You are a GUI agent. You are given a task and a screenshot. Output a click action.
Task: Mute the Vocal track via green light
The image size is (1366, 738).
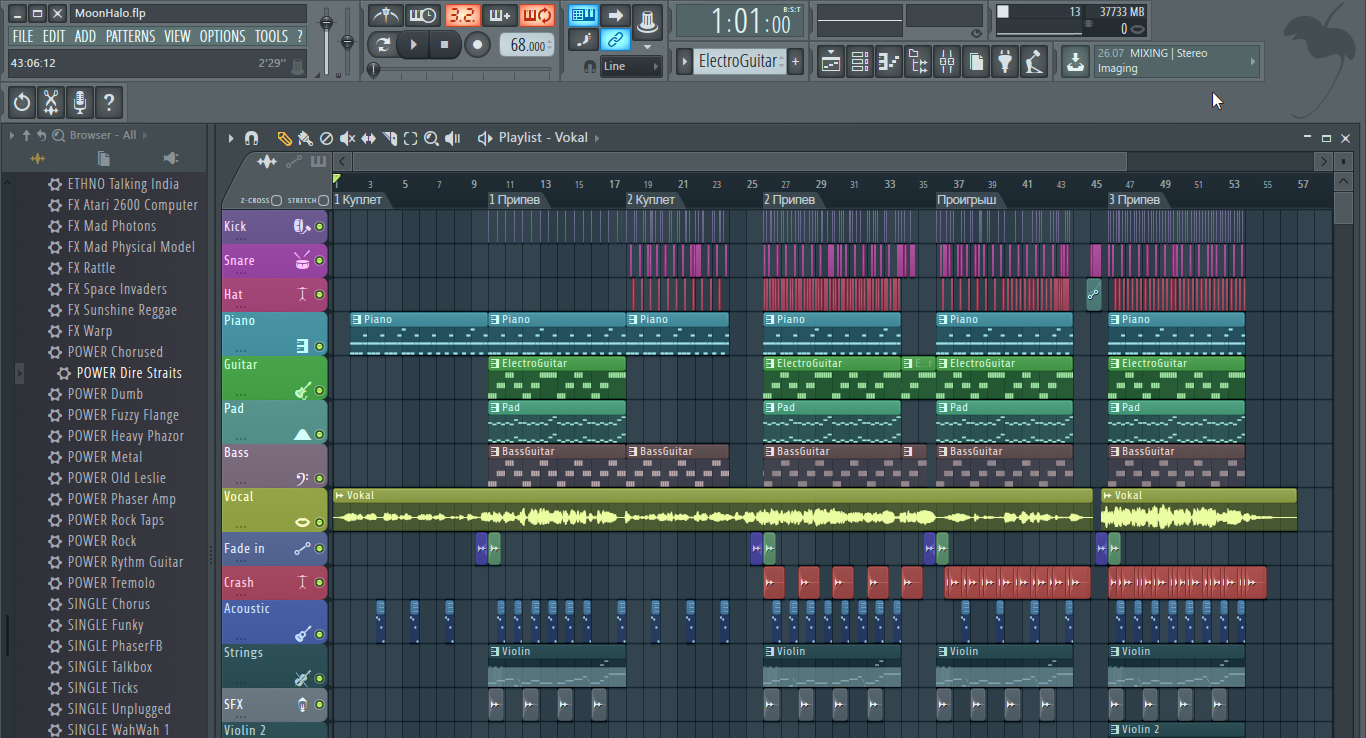tap(320, 522)
